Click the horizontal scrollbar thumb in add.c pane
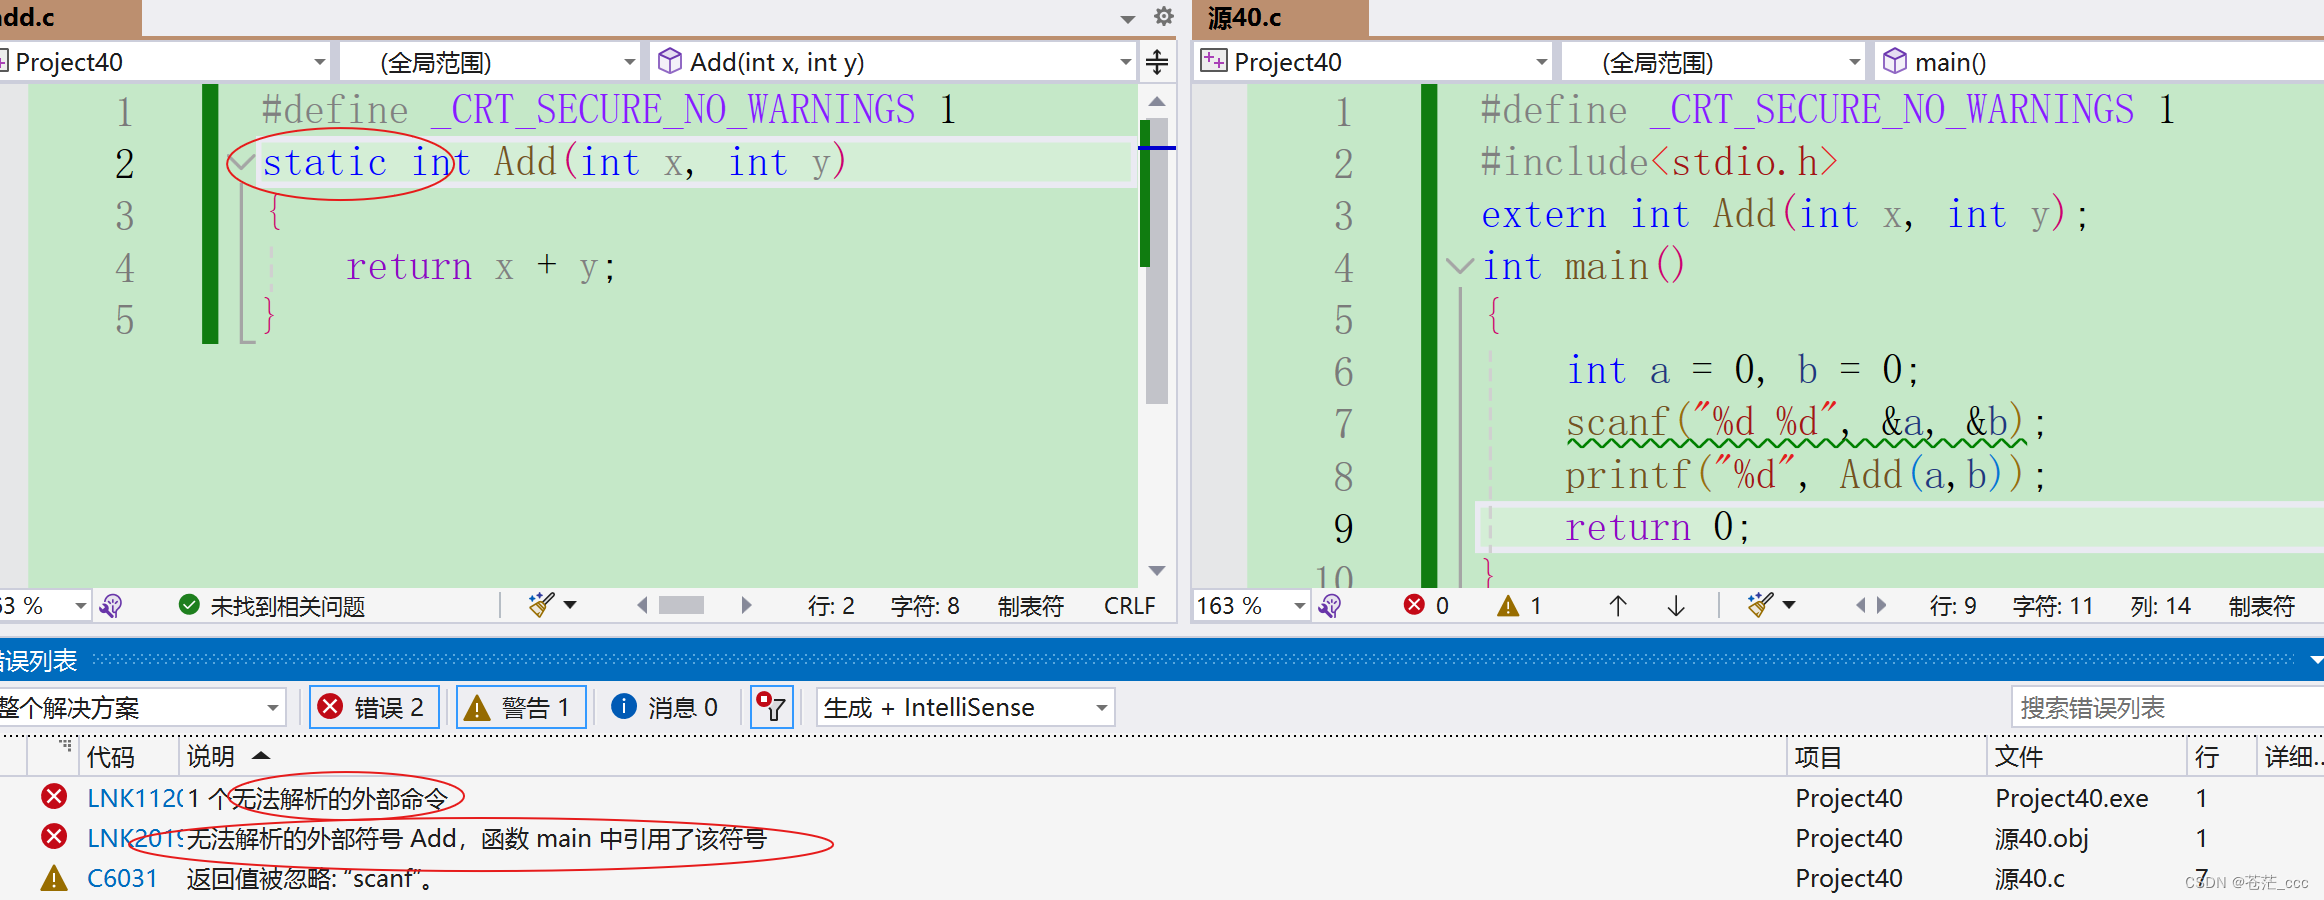Image resolution: width=2324 pixels, height=900 pixels. [682, 605]
